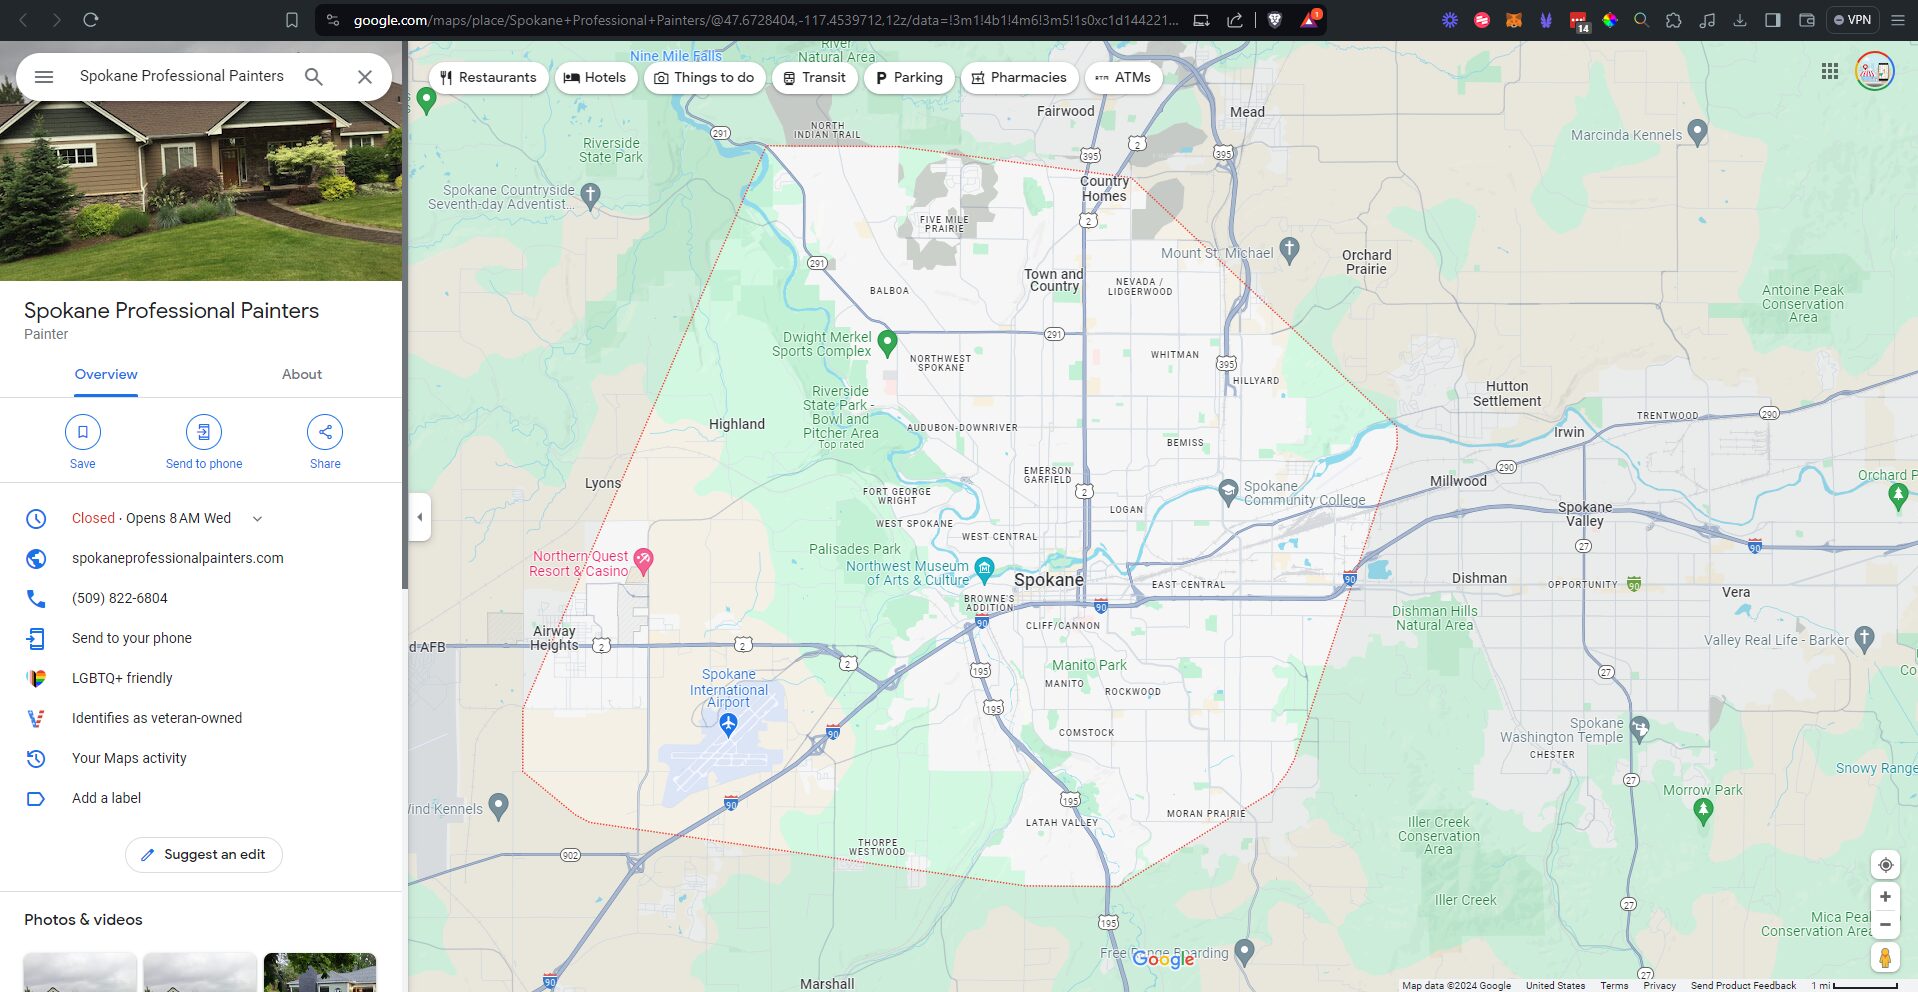Click the Send to phone icon
This screenshot has height=992, width=1918.
[x=204, y=433]
